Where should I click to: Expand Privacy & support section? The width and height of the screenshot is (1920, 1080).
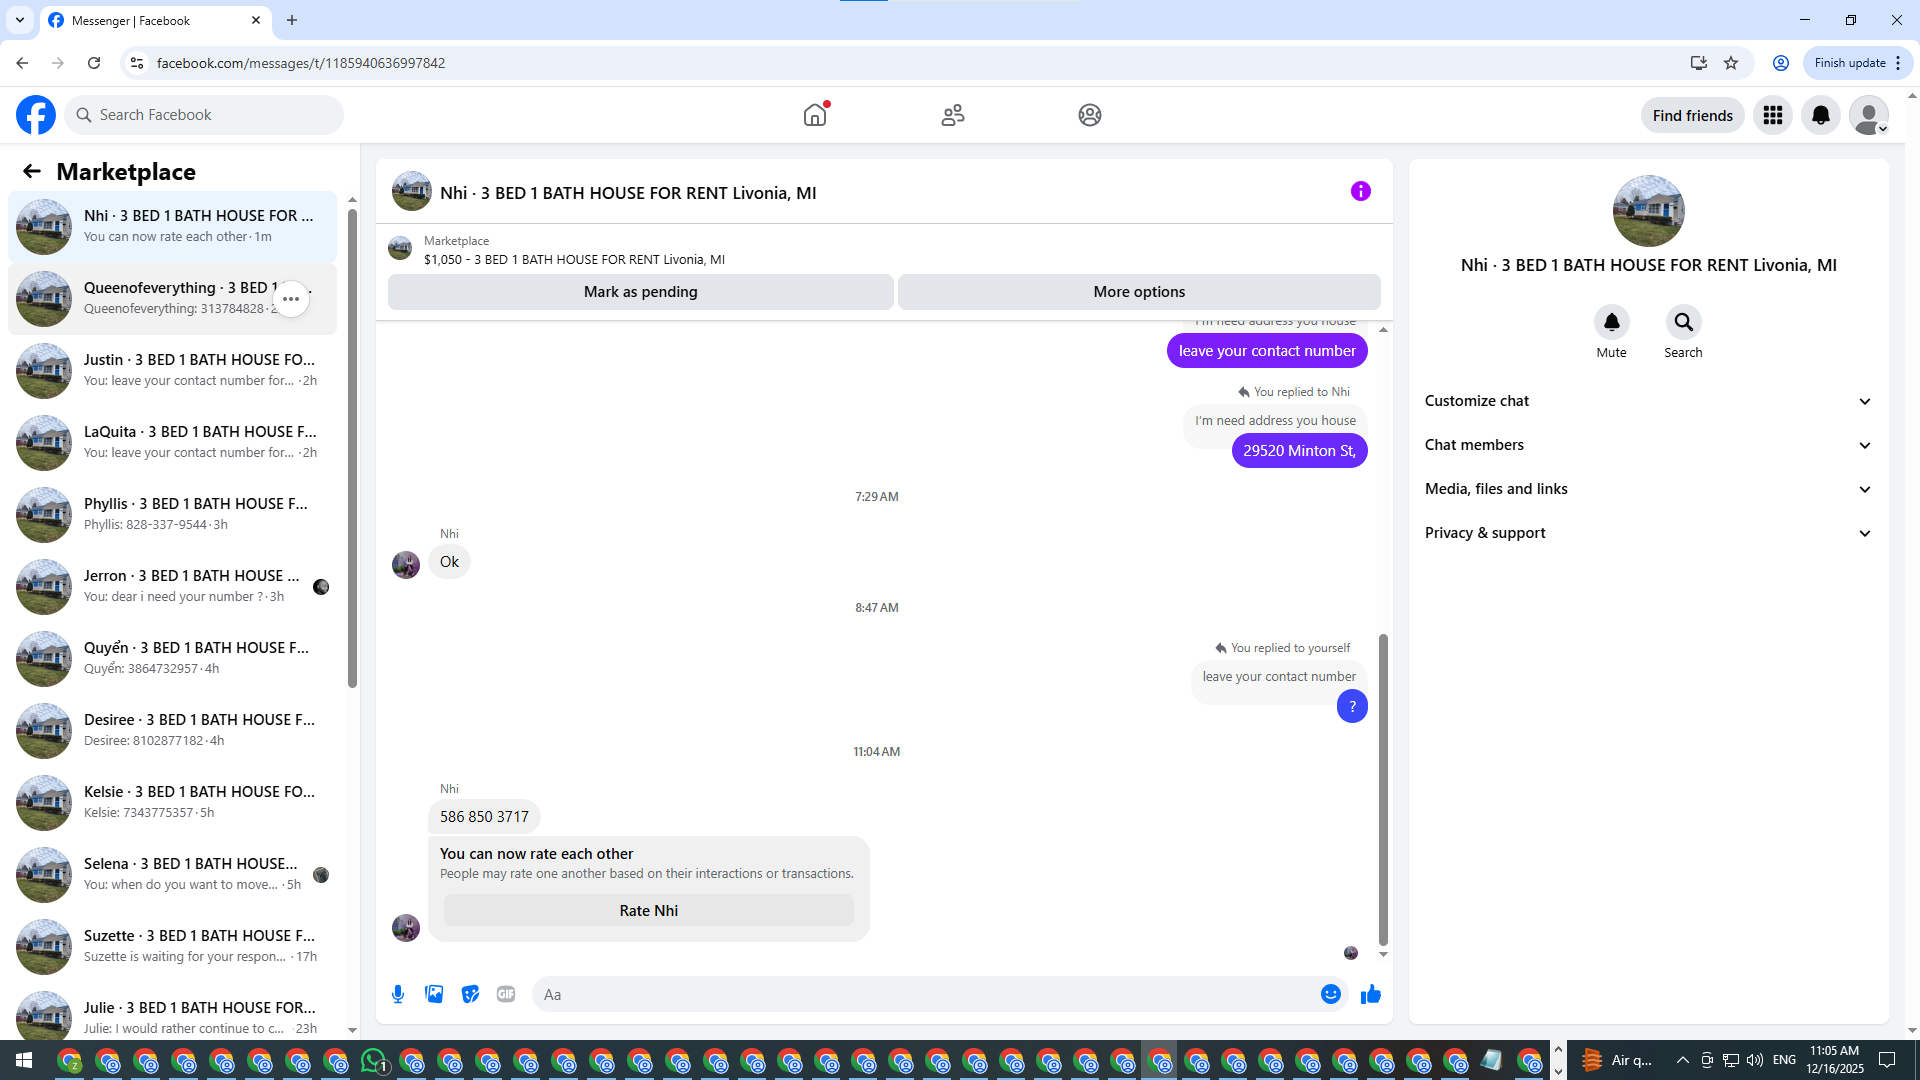tap(1649, 533)
